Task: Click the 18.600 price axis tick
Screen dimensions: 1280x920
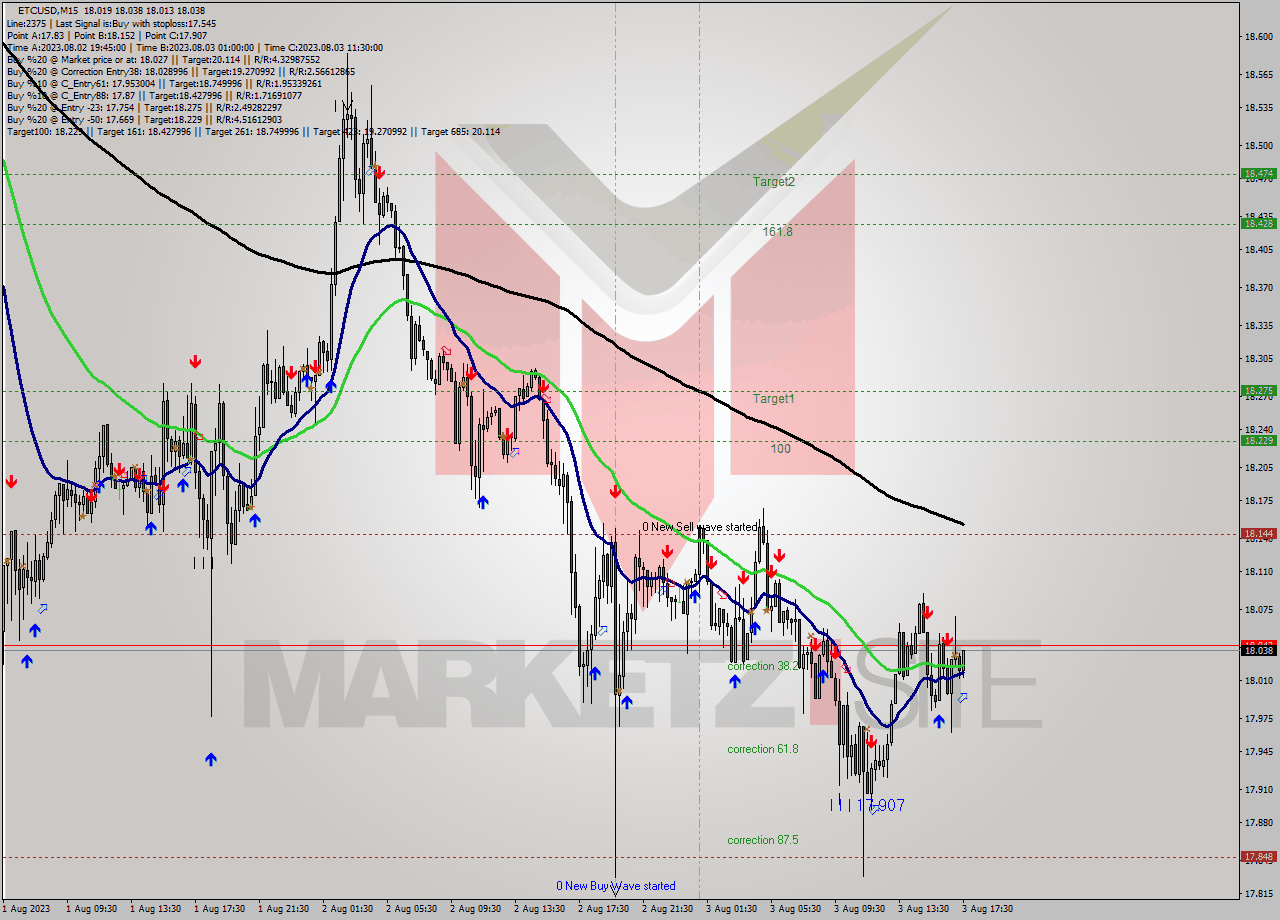Action: (x=1258, y=37)
